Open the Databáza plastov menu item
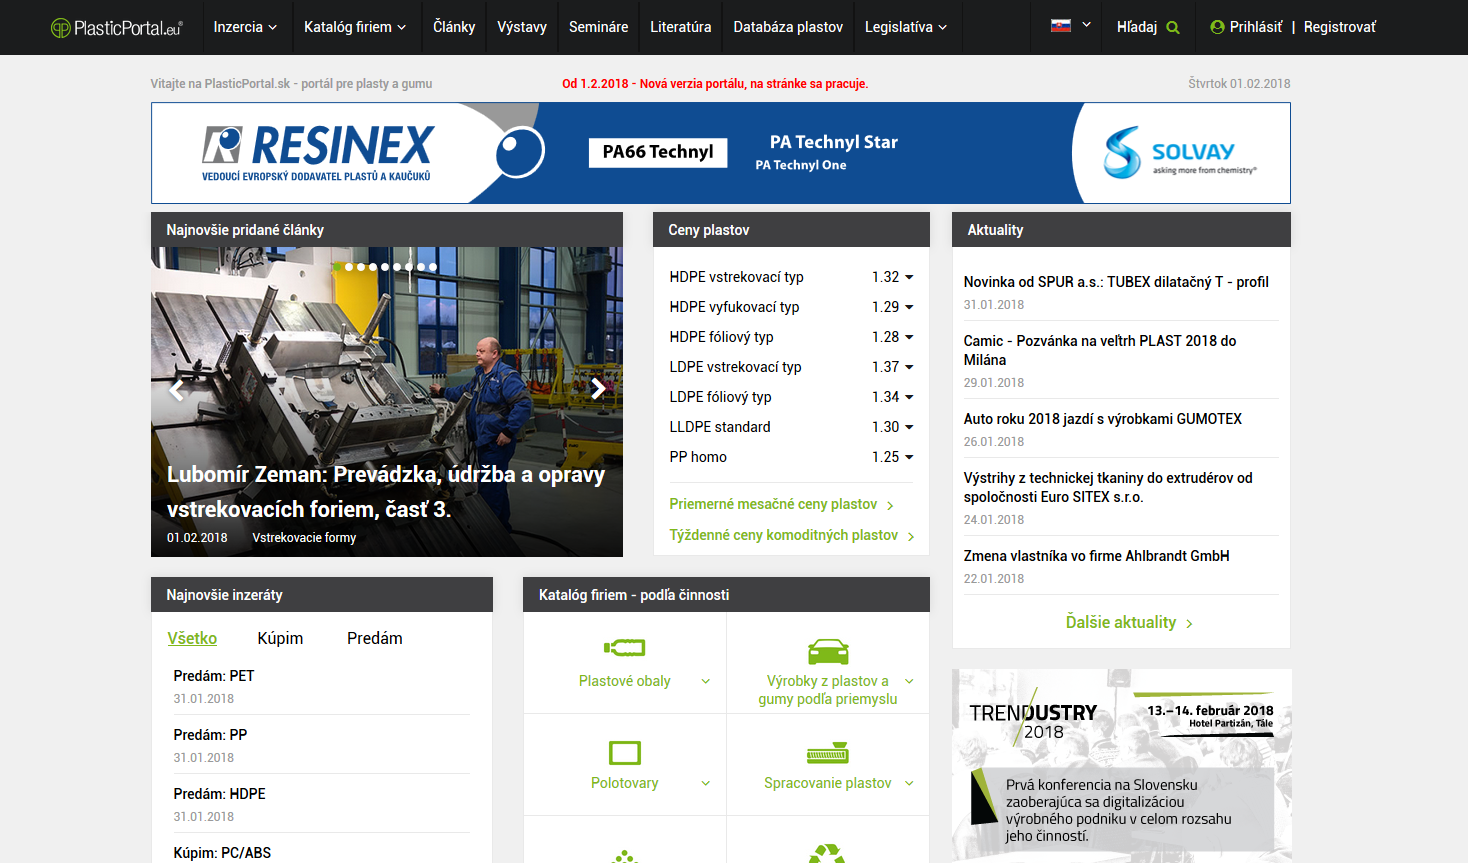Image resolution: width=1468 pixels, height=863 pixels. pyautogui.click(x=788, y=27)
